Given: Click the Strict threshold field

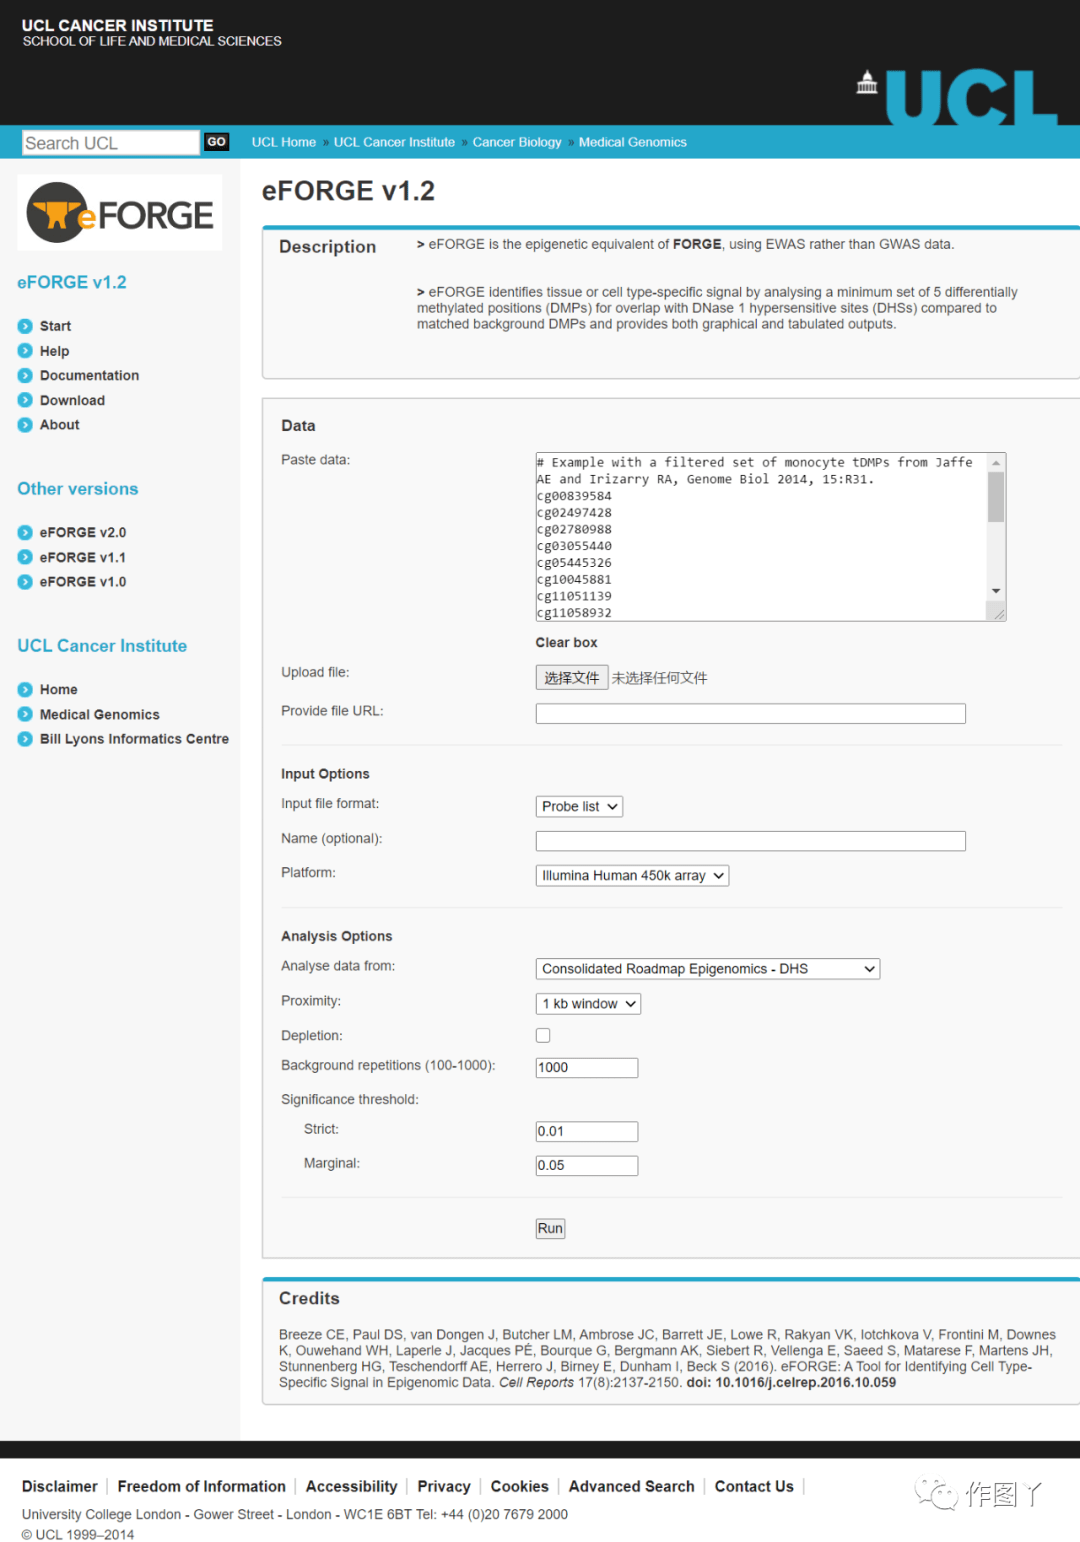Looking at the screenshot, I should click(x=587, y=1132).
